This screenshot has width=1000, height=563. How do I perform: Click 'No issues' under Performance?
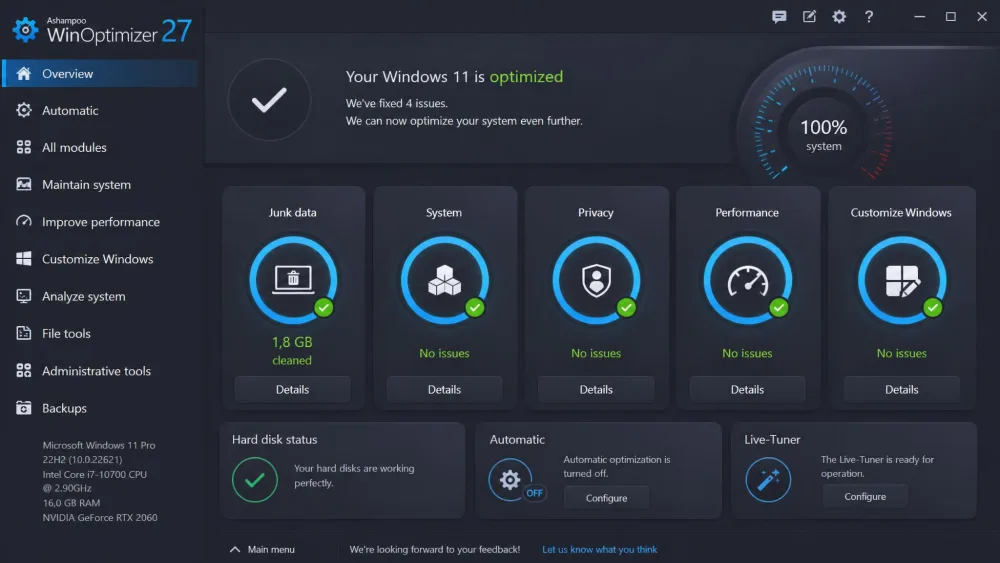747,353
